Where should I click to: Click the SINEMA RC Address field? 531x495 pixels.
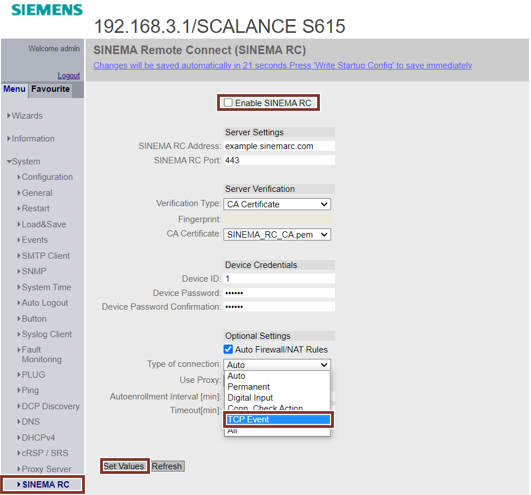[279, 146]
